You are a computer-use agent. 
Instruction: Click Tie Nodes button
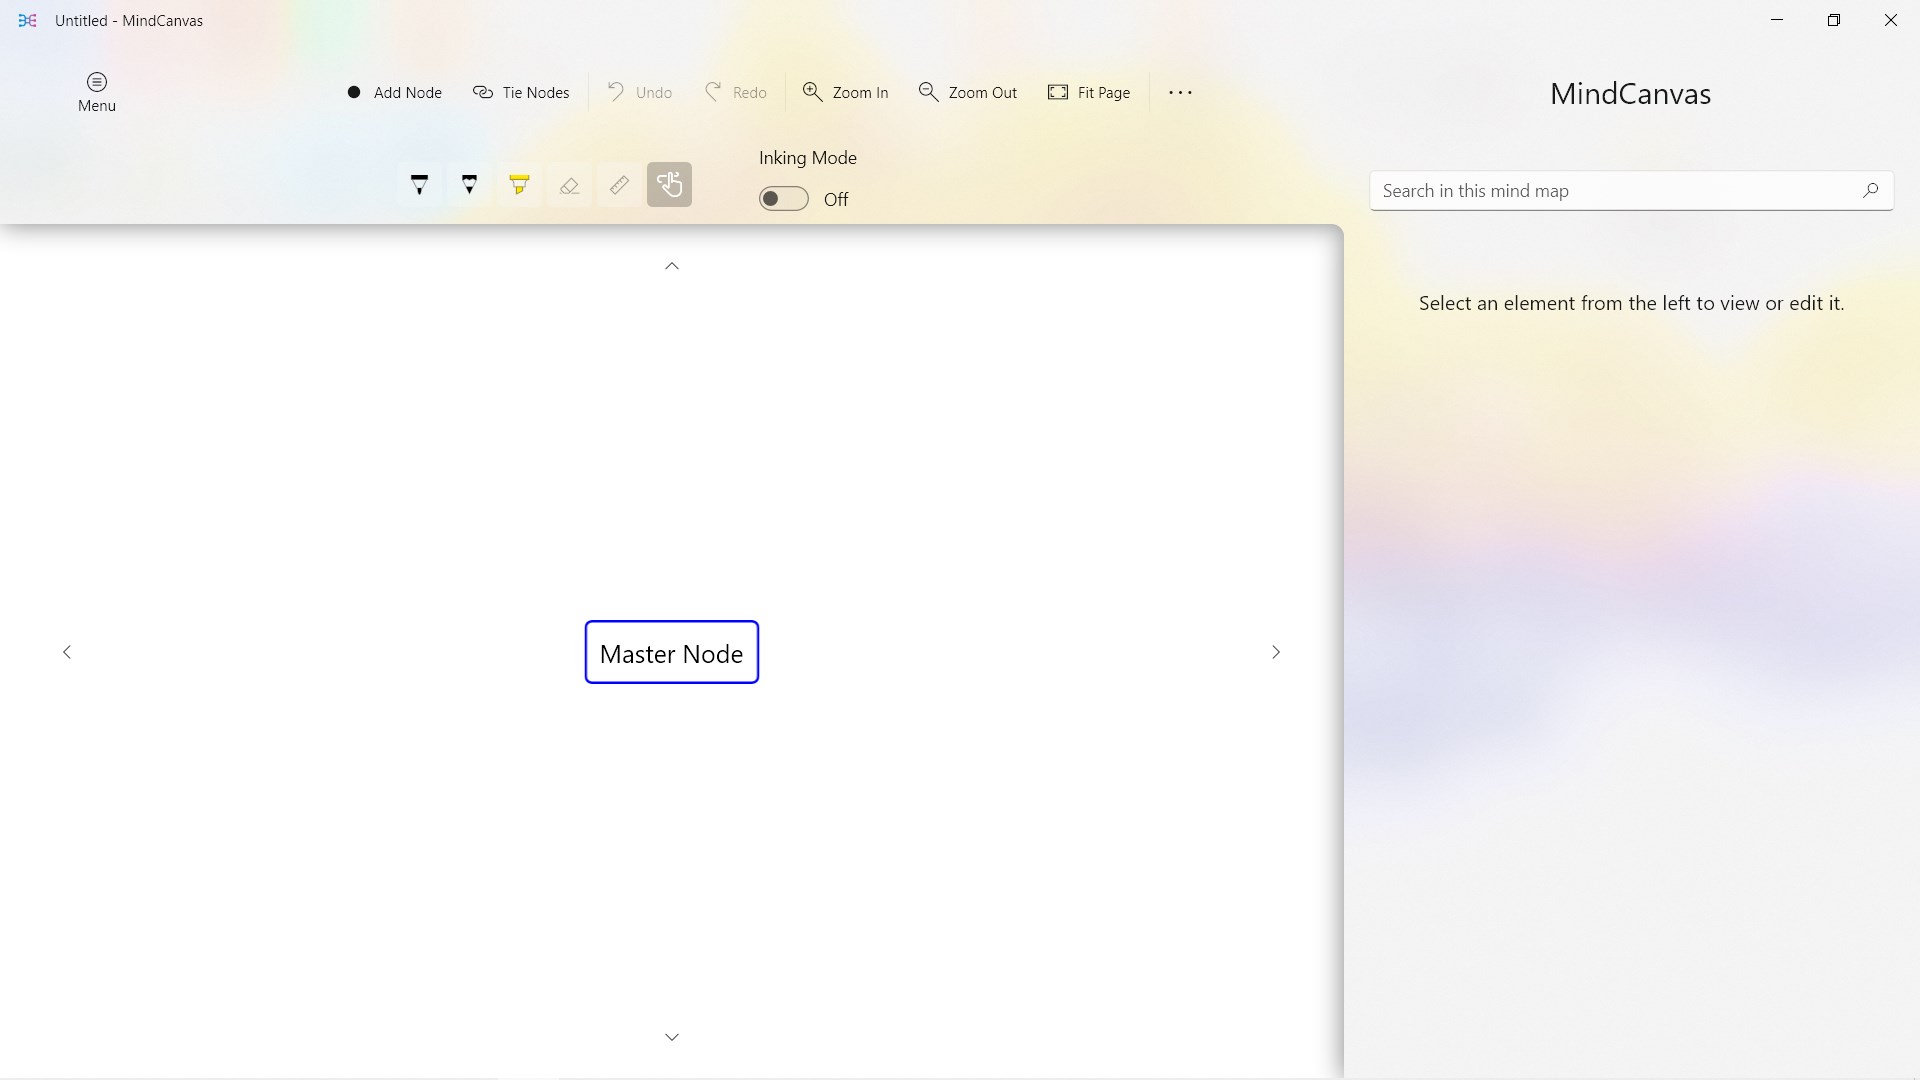[521, 92]
